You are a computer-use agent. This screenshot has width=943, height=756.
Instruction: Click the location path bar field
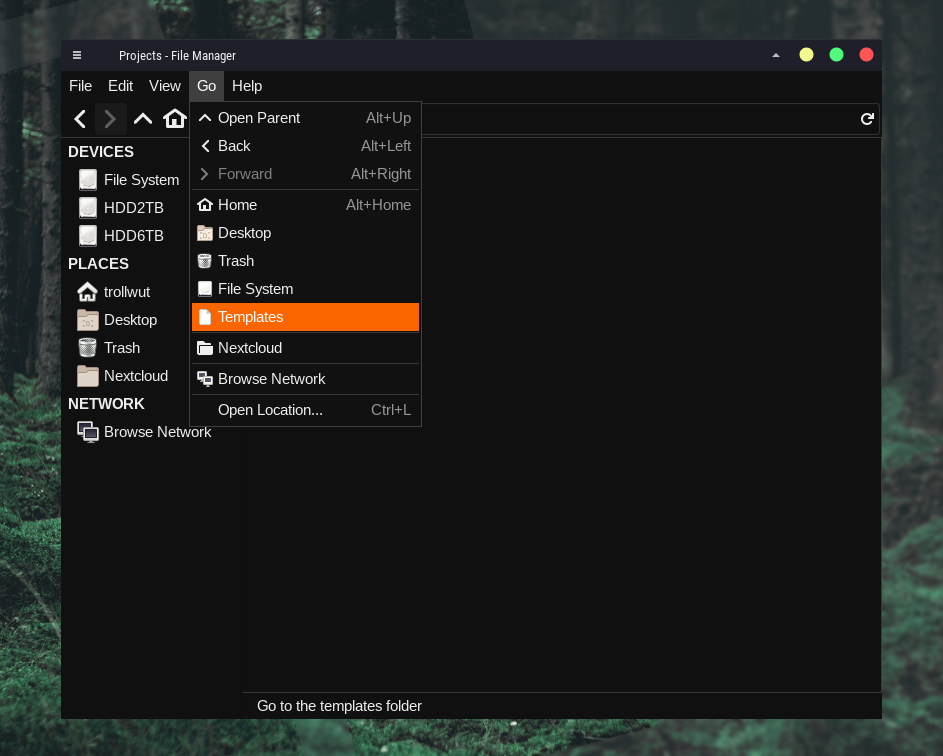click(640, 120)
